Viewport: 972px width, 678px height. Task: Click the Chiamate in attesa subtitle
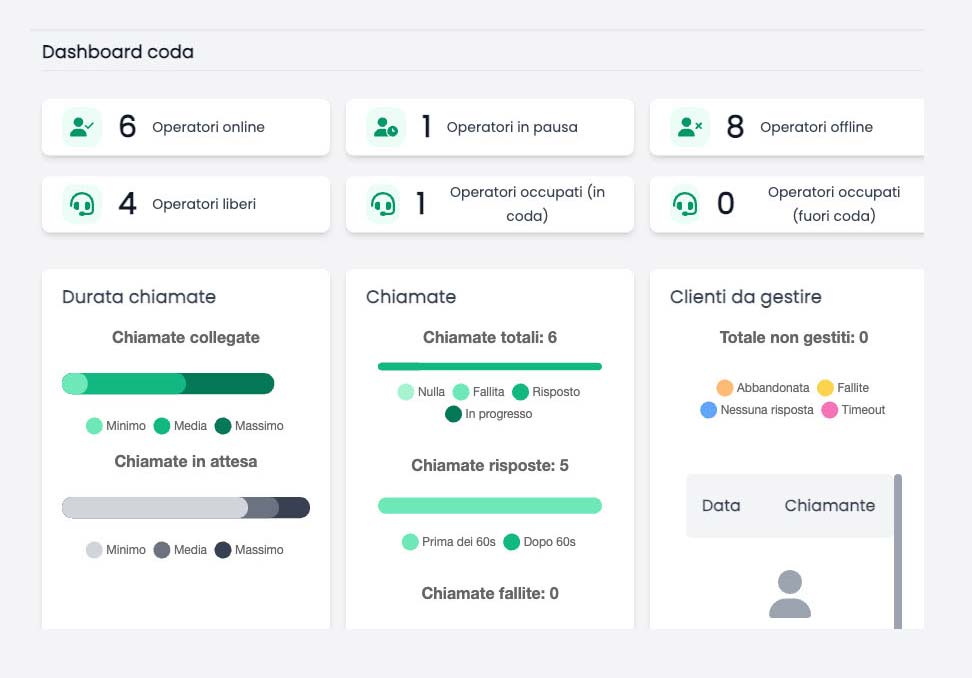point(186,462)
